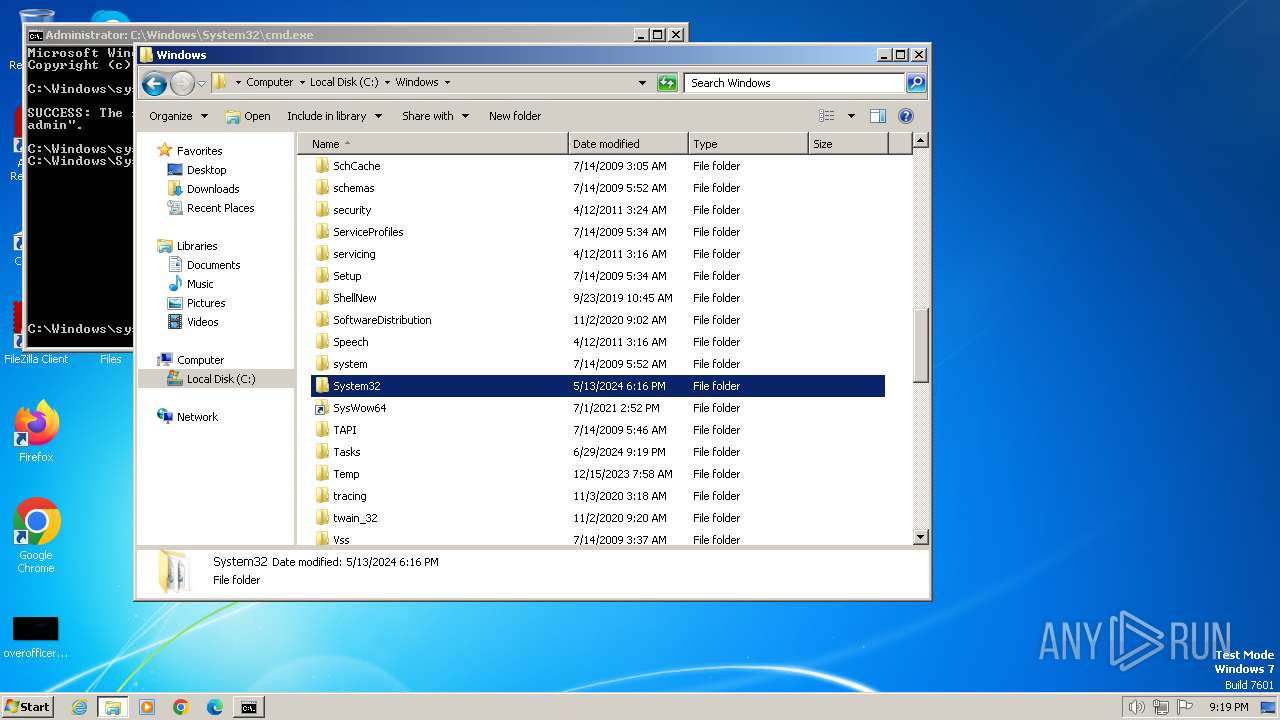Select Computer in navigation pane
Screen dimensions: 1280x720
tap(200, 360)
